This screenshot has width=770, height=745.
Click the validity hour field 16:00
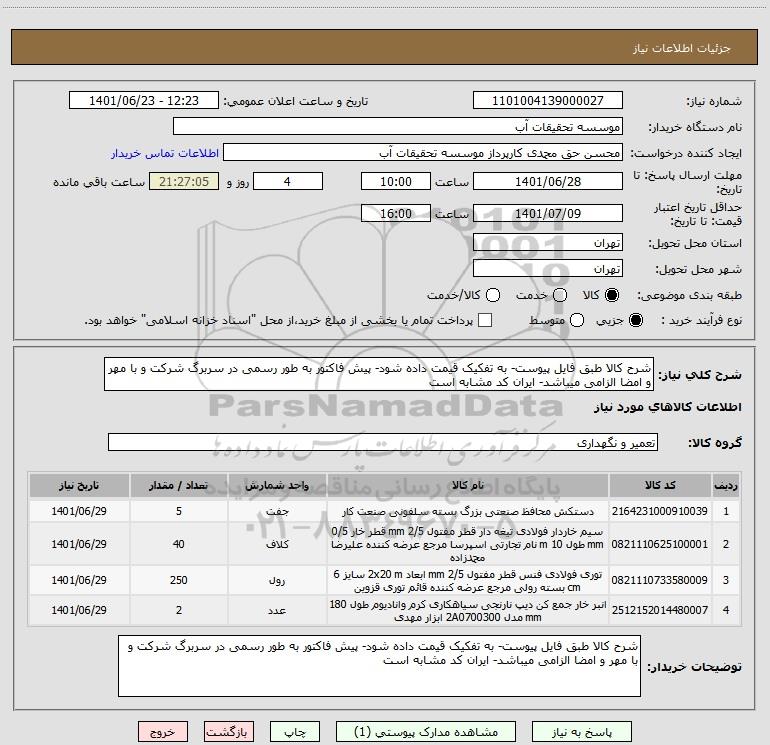click(x=396, y=213)
